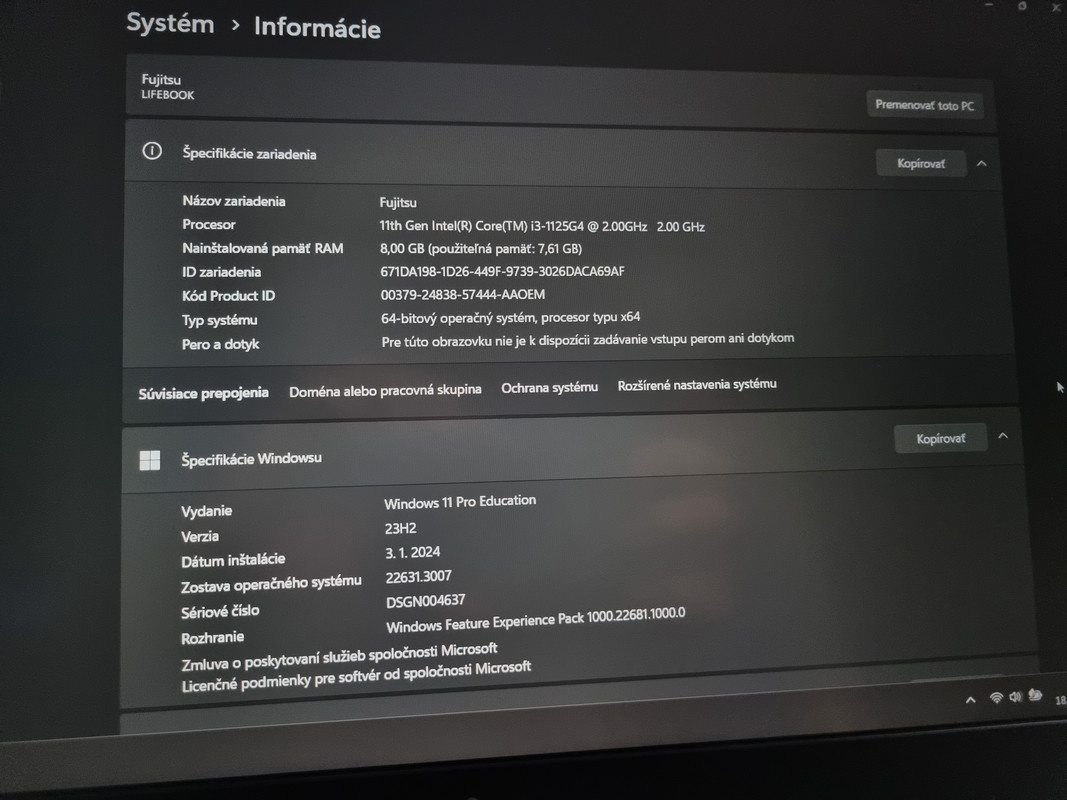Click the Informácie breadcrumb title
The image size is (1067, 800).
click(x=317, y=28)
